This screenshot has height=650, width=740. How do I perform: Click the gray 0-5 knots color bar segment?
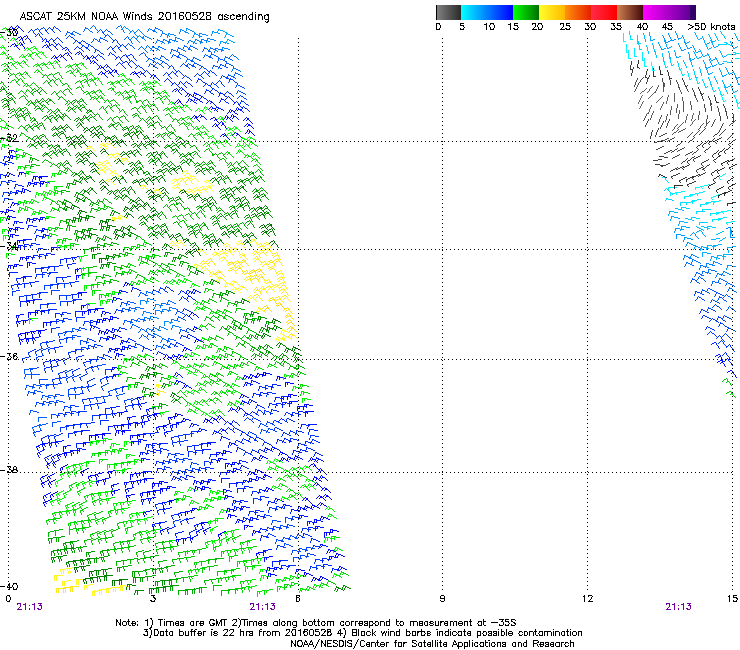click(448, 12)
